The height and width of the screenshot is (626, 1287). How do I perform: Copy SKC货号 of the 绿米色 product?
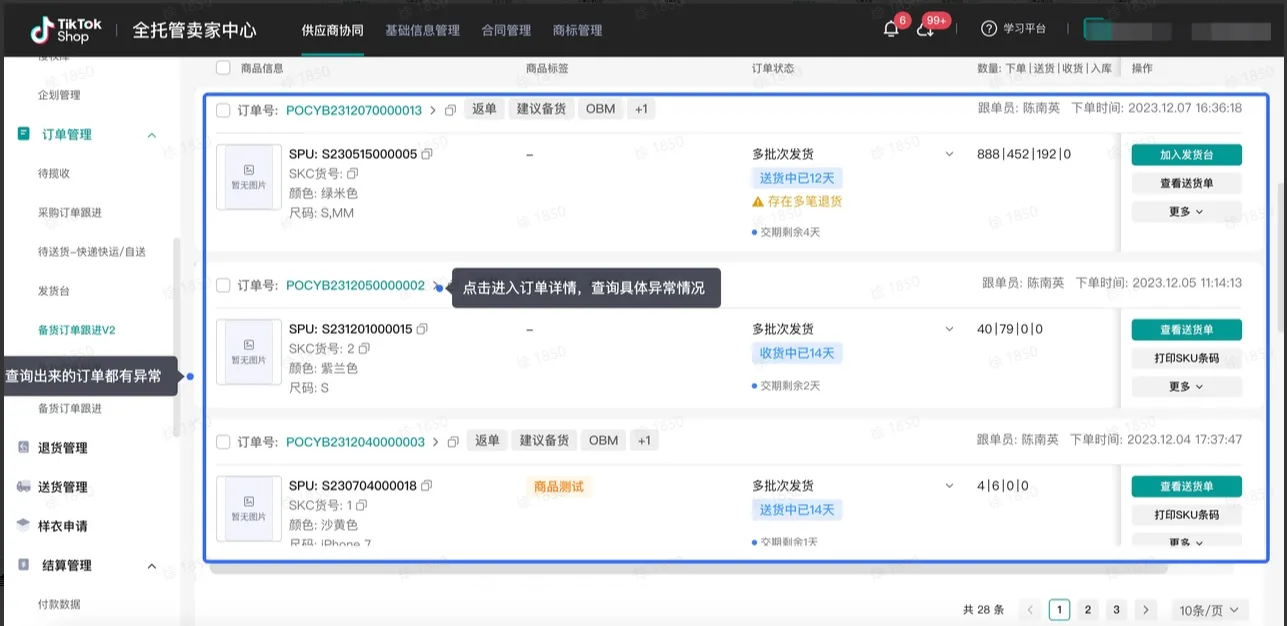[352, 174]
